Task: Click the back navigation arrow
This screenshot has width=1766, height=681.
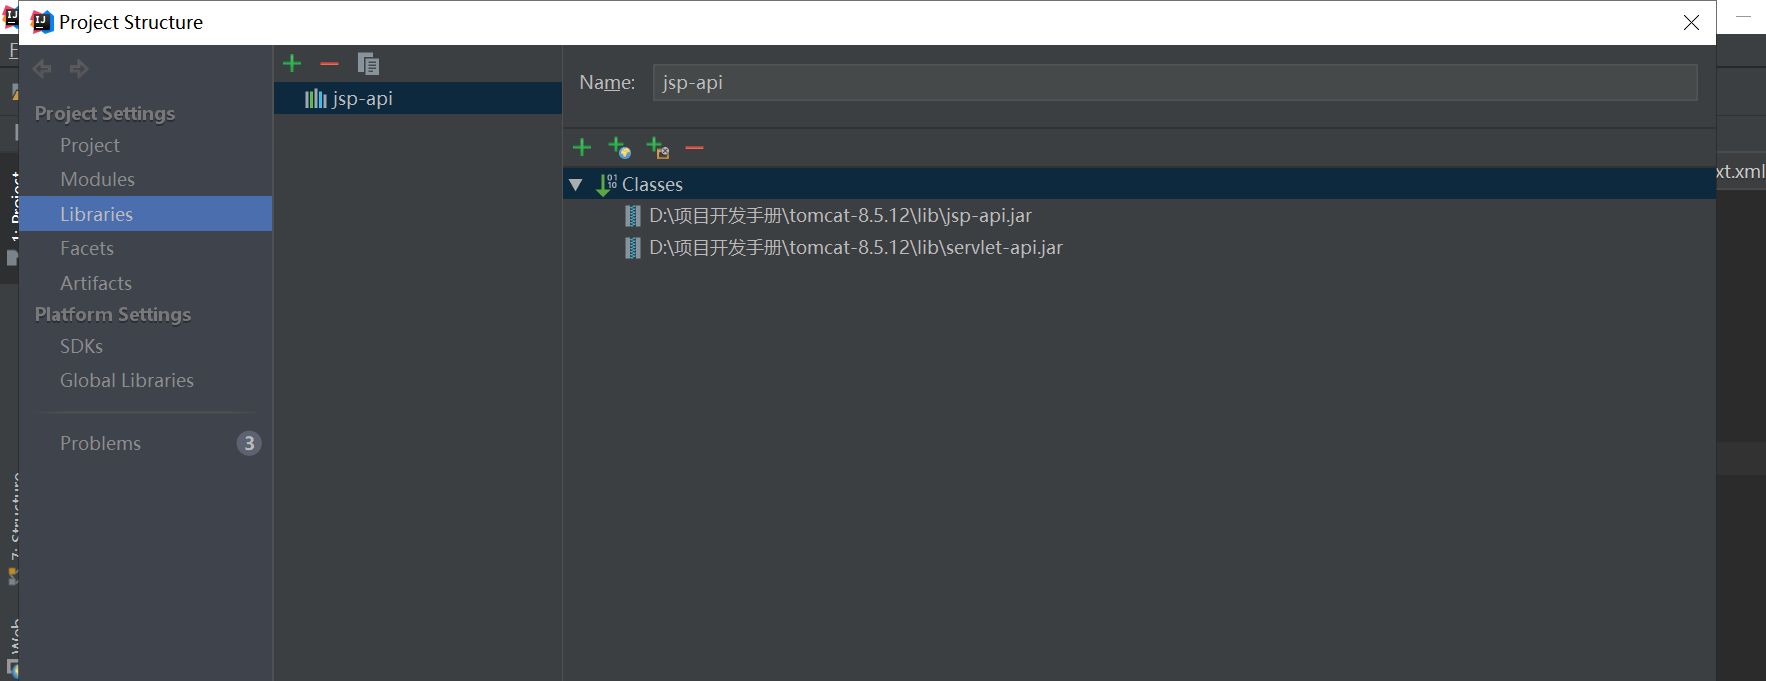Action: [42, 68]
